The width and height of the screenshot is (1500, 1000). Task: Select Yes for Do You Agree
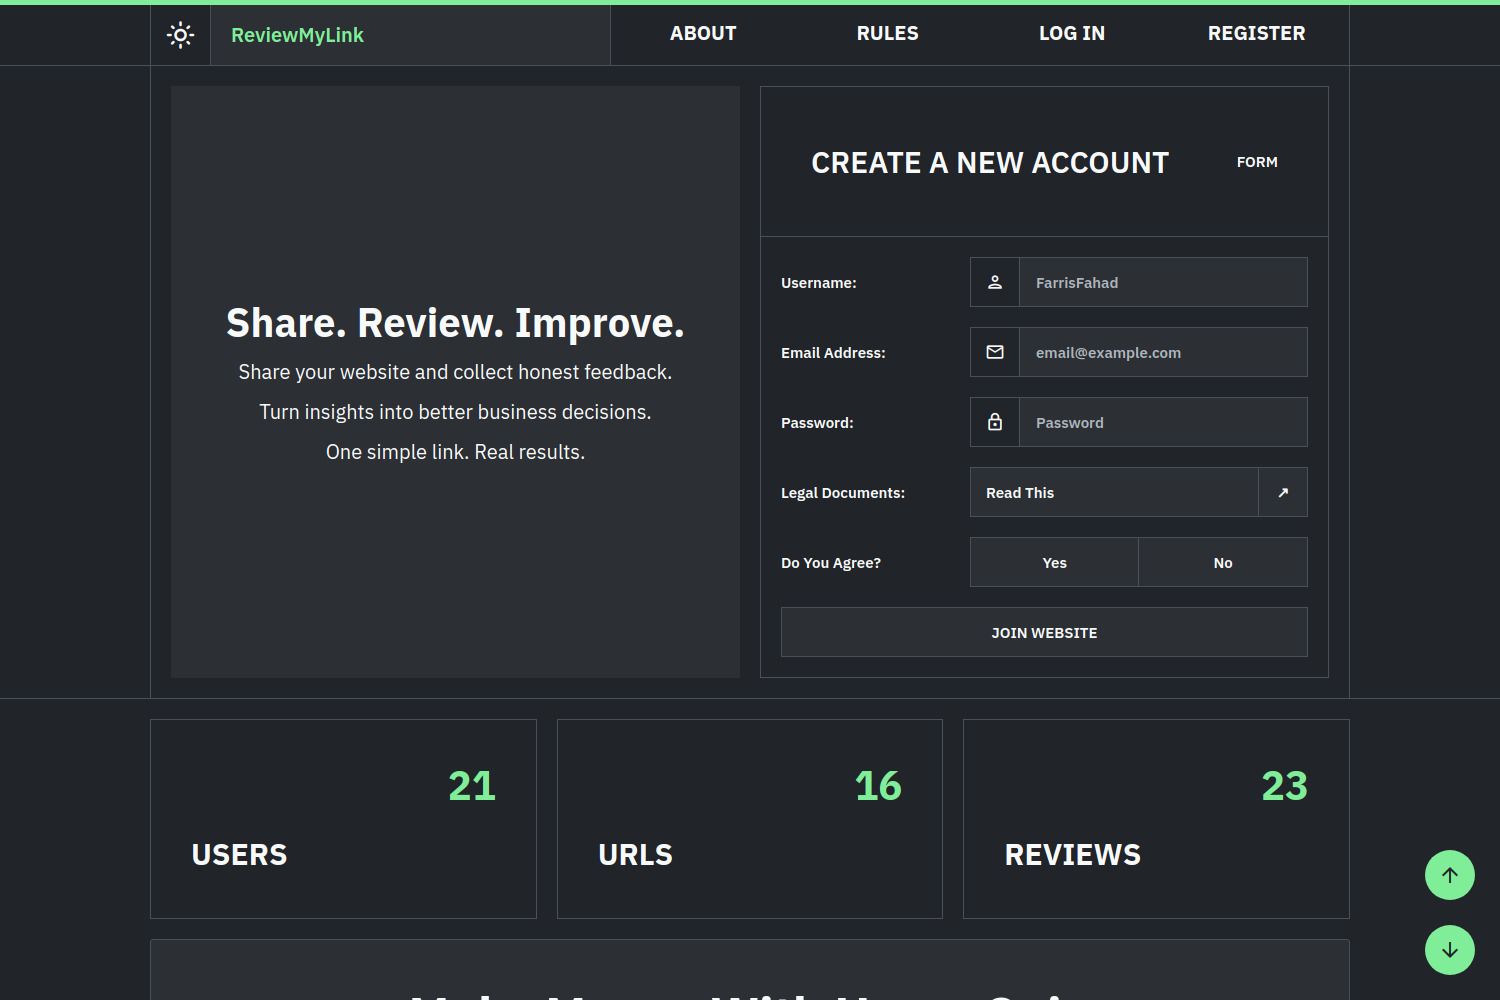[x=1054, y=562]
